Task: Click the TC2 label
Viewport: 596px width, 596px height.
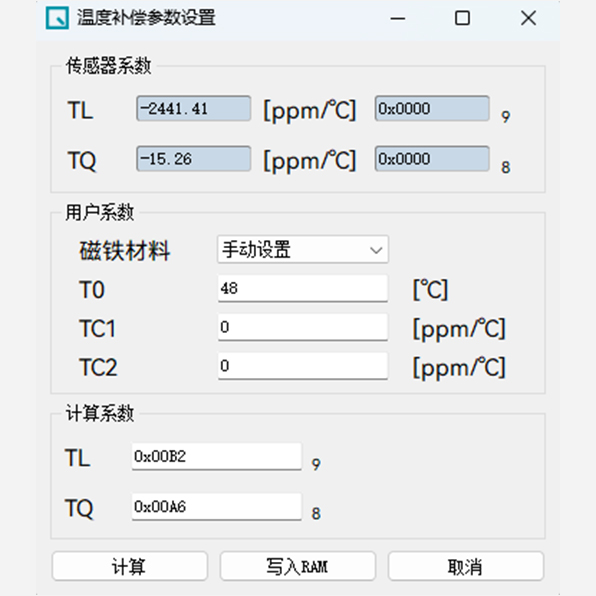Action: [x=98, y=367]
